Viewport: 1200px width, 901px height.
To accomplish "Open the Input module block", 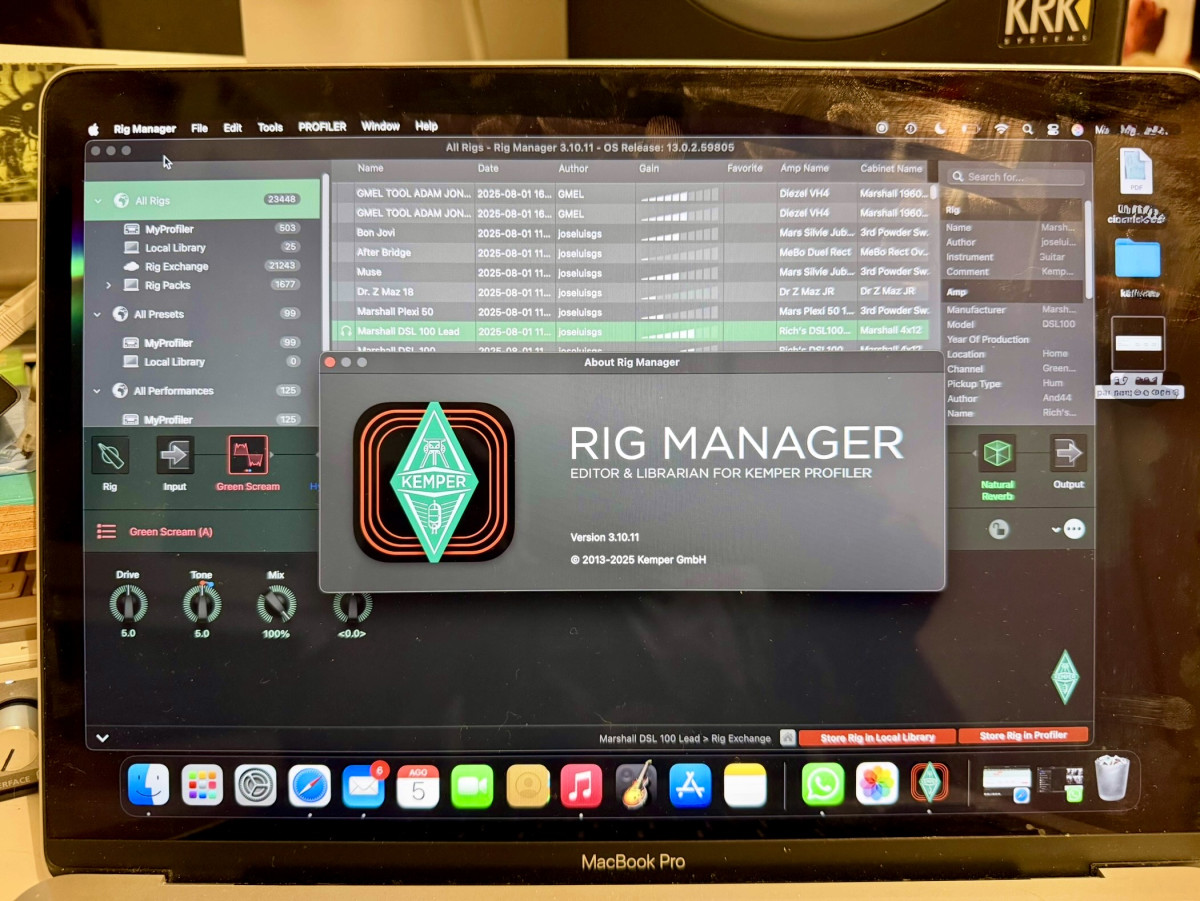I will [x=175, y=455].
